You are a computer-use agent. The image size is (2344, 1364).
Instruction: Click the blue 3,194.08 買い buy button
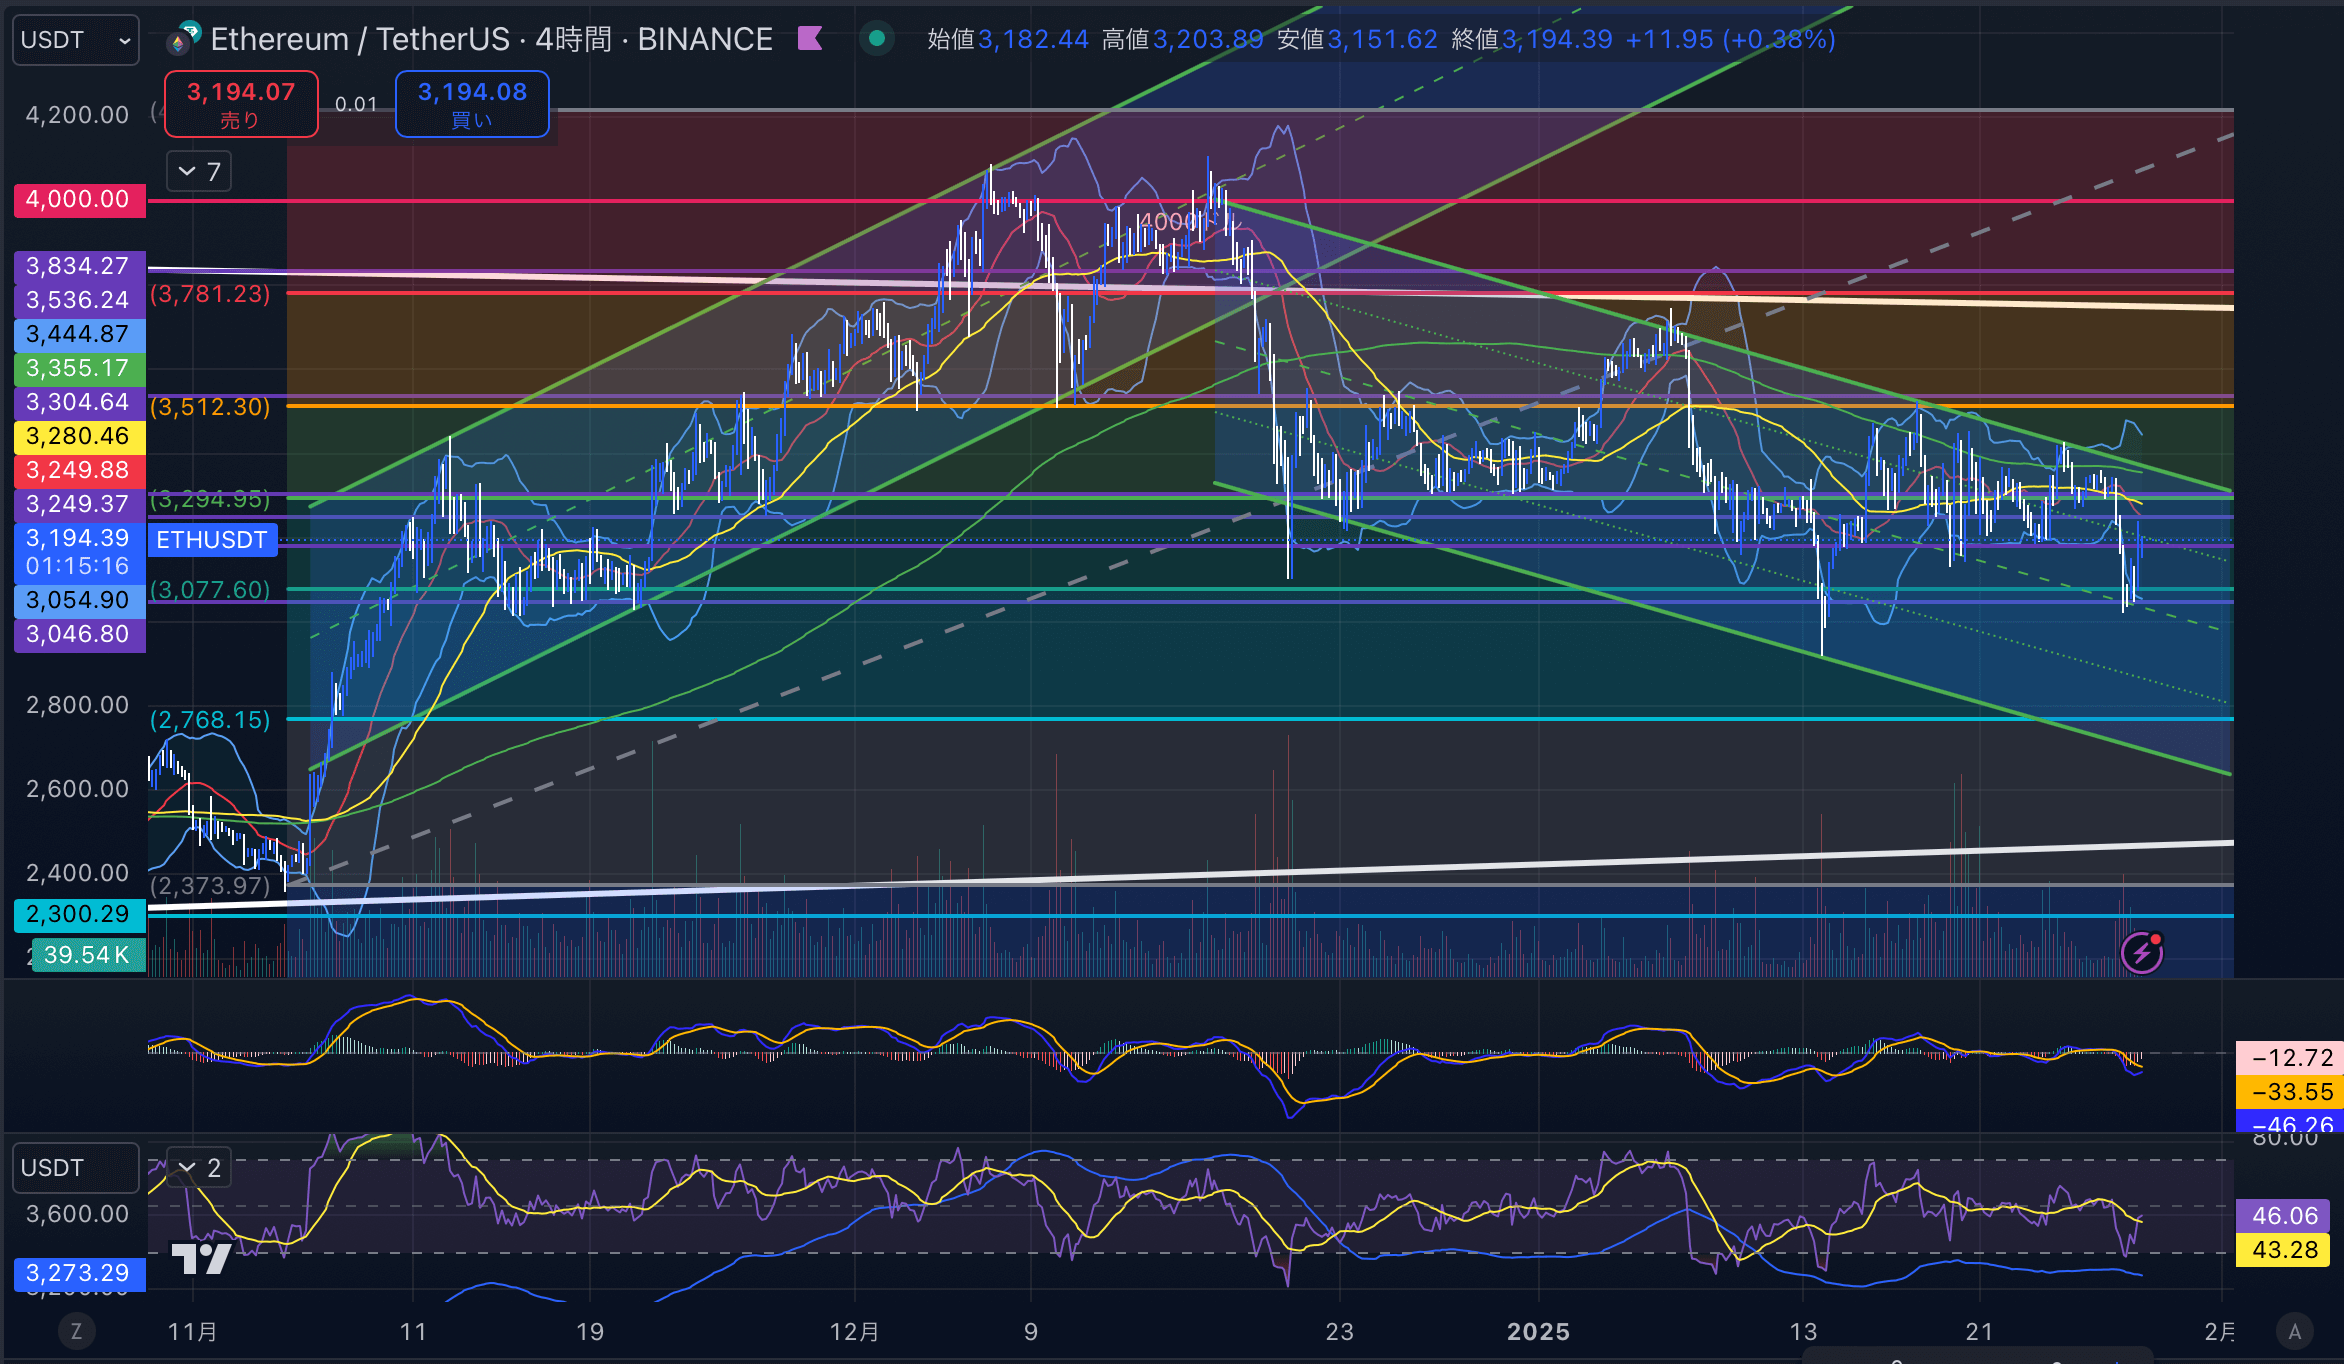[x=472, y=104]
